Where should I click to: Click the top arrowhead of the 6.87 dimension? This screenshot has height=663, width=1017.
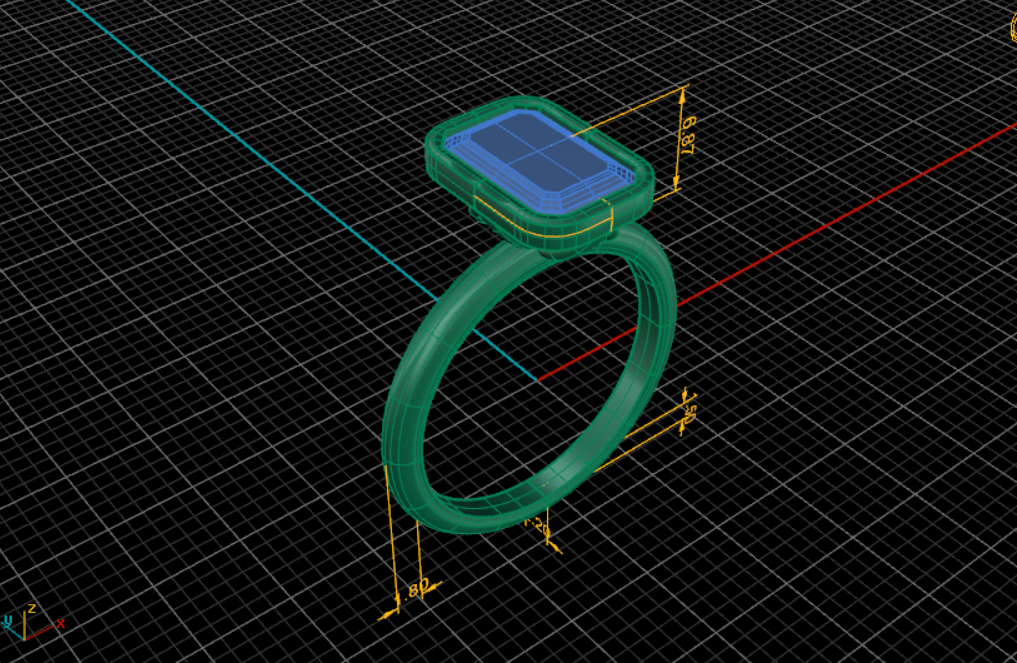point(684,92)
